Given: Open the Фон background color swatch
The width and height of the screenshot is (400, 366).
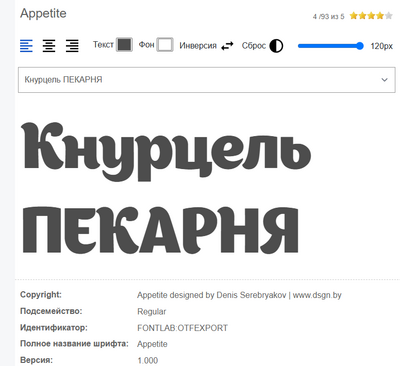Looking at the screenshot, I should pos(165,45).
